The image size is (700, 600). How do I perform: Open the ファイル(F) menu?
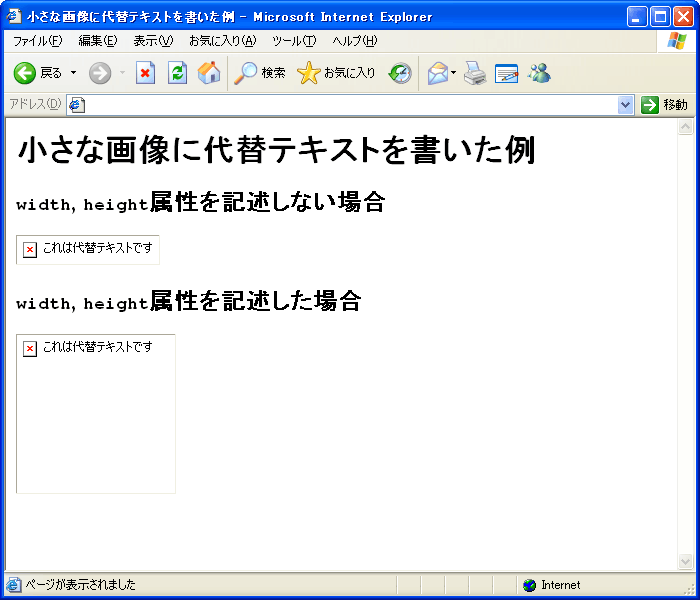click(37, 41)
